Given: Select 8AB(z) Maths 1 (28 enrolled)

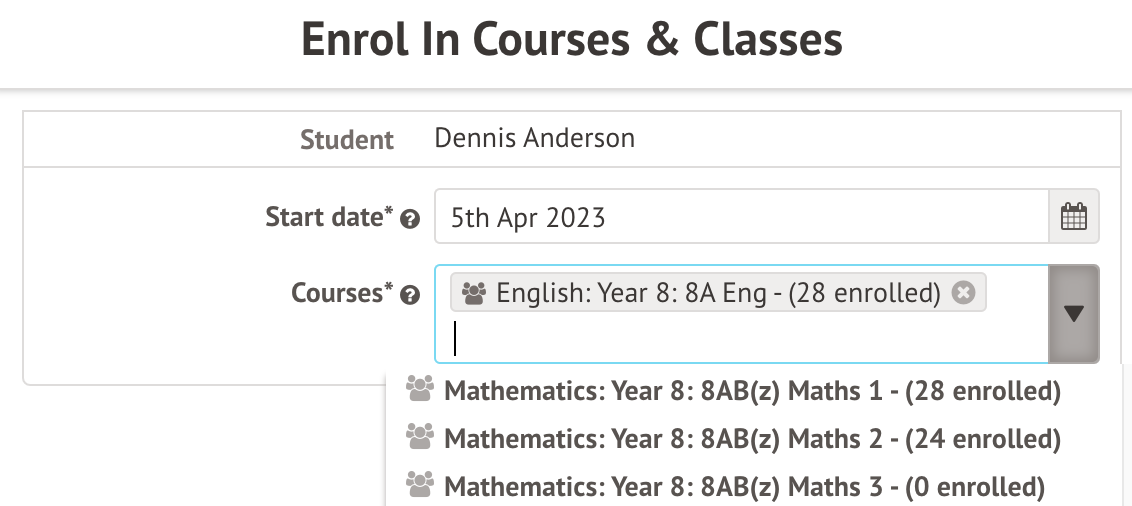Looking at the screenshot, I should pyautogui.click(x=751, y=391).
